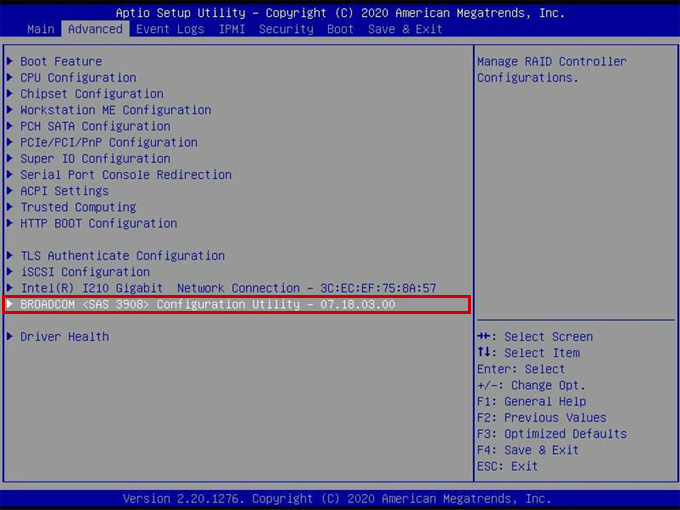Viewport: 680px width, 510px height.
Task: Click arrow icon beside iSCSI Configuration
Action: click(10, 272)
